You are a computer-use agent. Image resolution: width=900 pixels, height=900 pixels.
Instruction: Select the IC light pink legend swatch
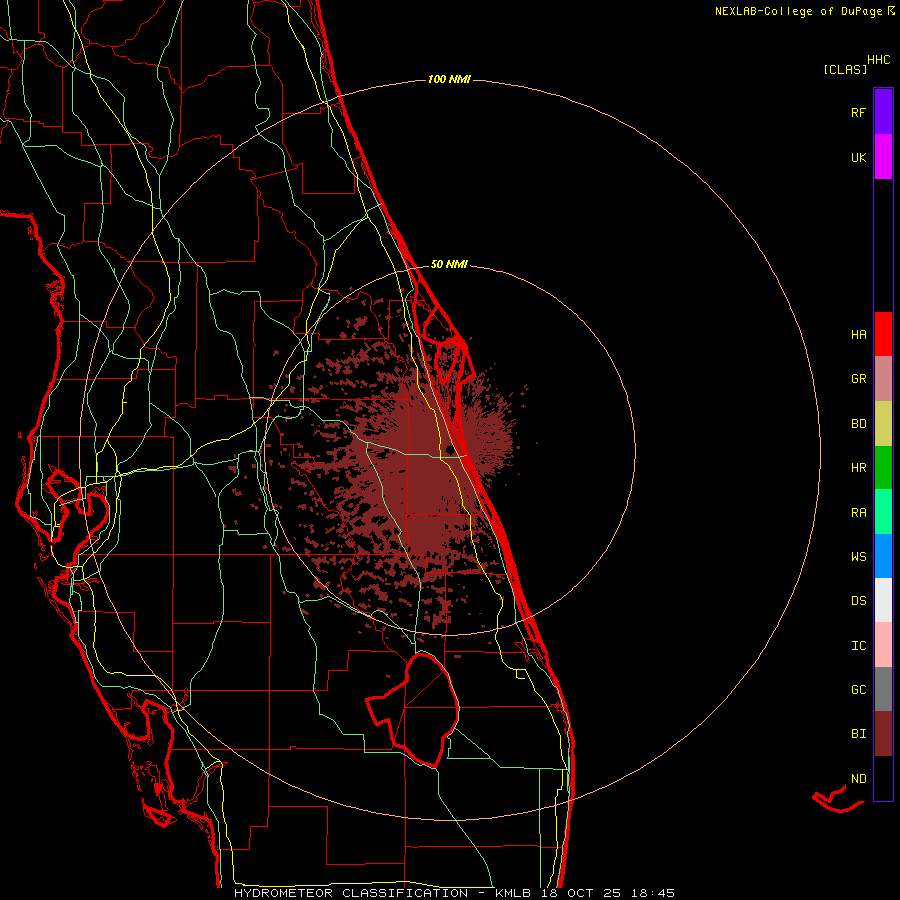click(x=883, y=645)
